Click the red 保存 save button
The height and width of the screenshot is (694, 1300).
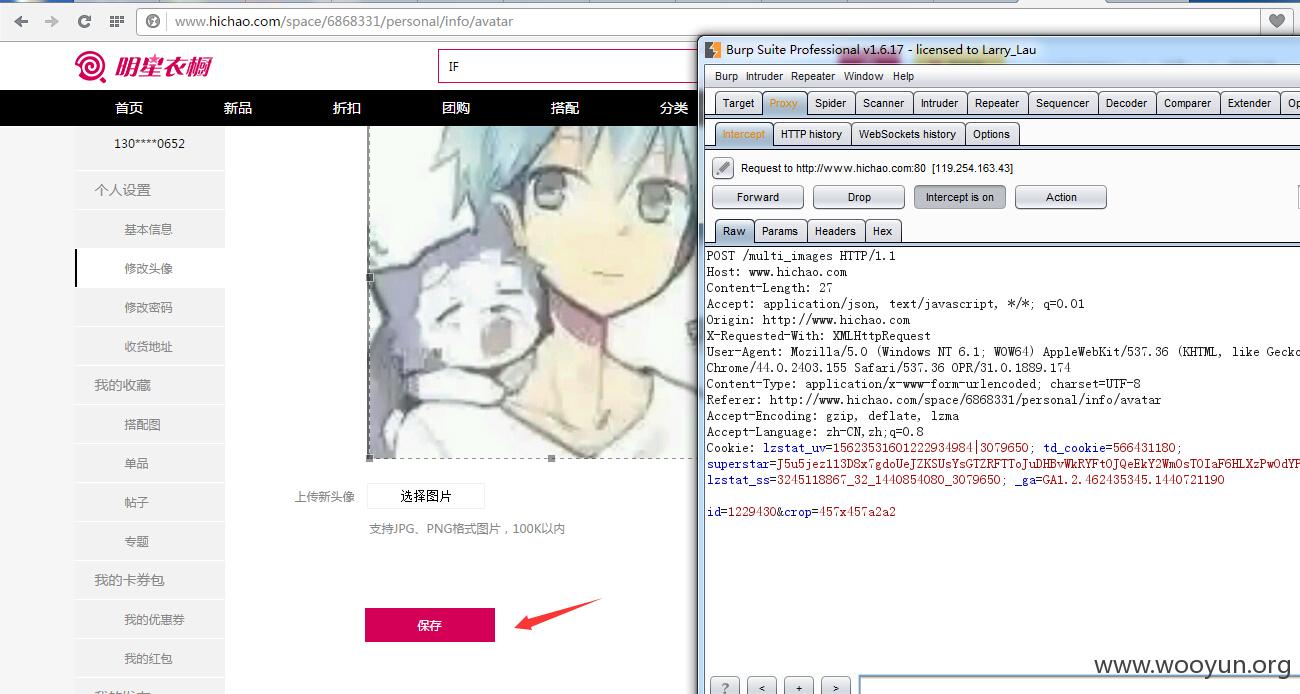pyautogui.click(x=430, y=625)
